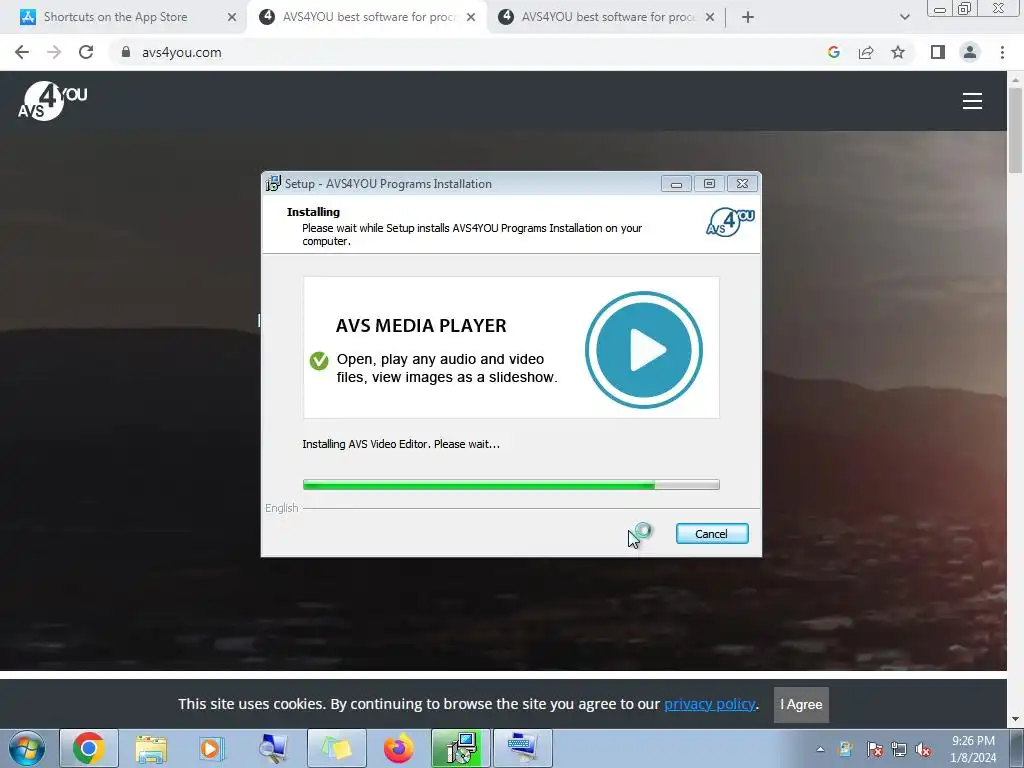Click the AVS Media Player play icon
This screenshot has width=1024, height=768.
pyautogui.click(x=644, y=350)
